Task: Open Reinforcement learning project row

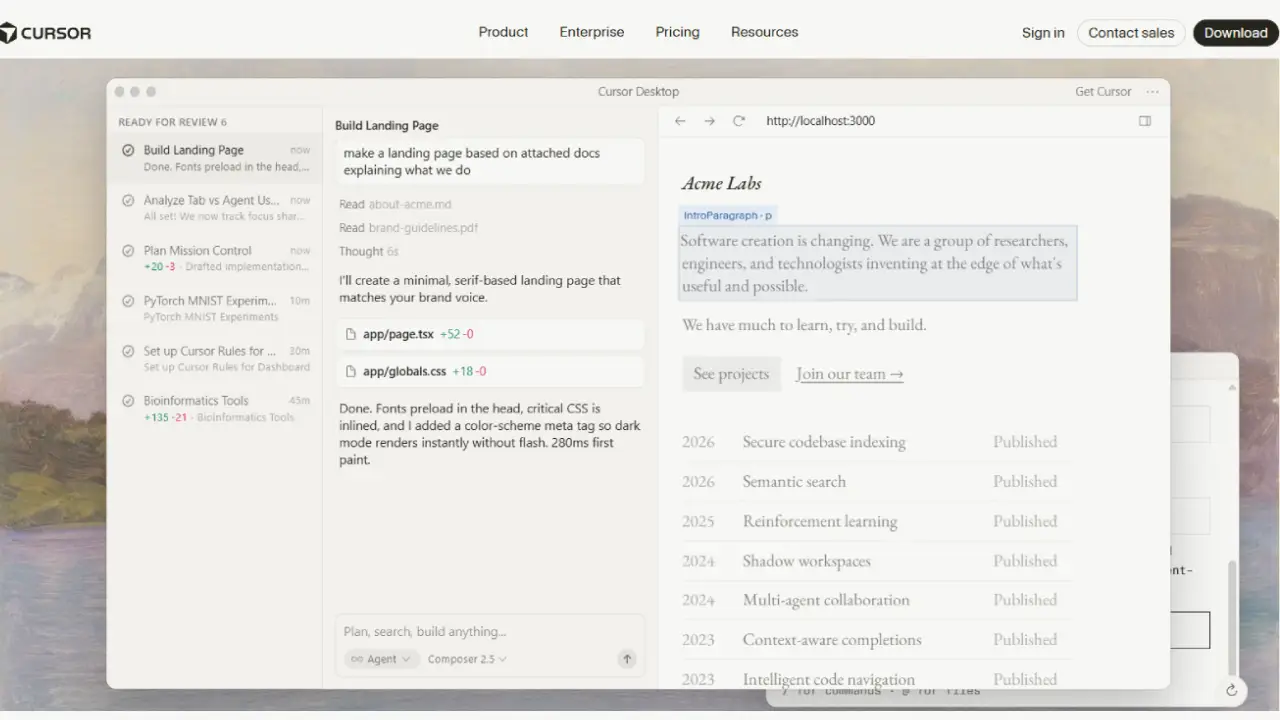Action: 877,521
